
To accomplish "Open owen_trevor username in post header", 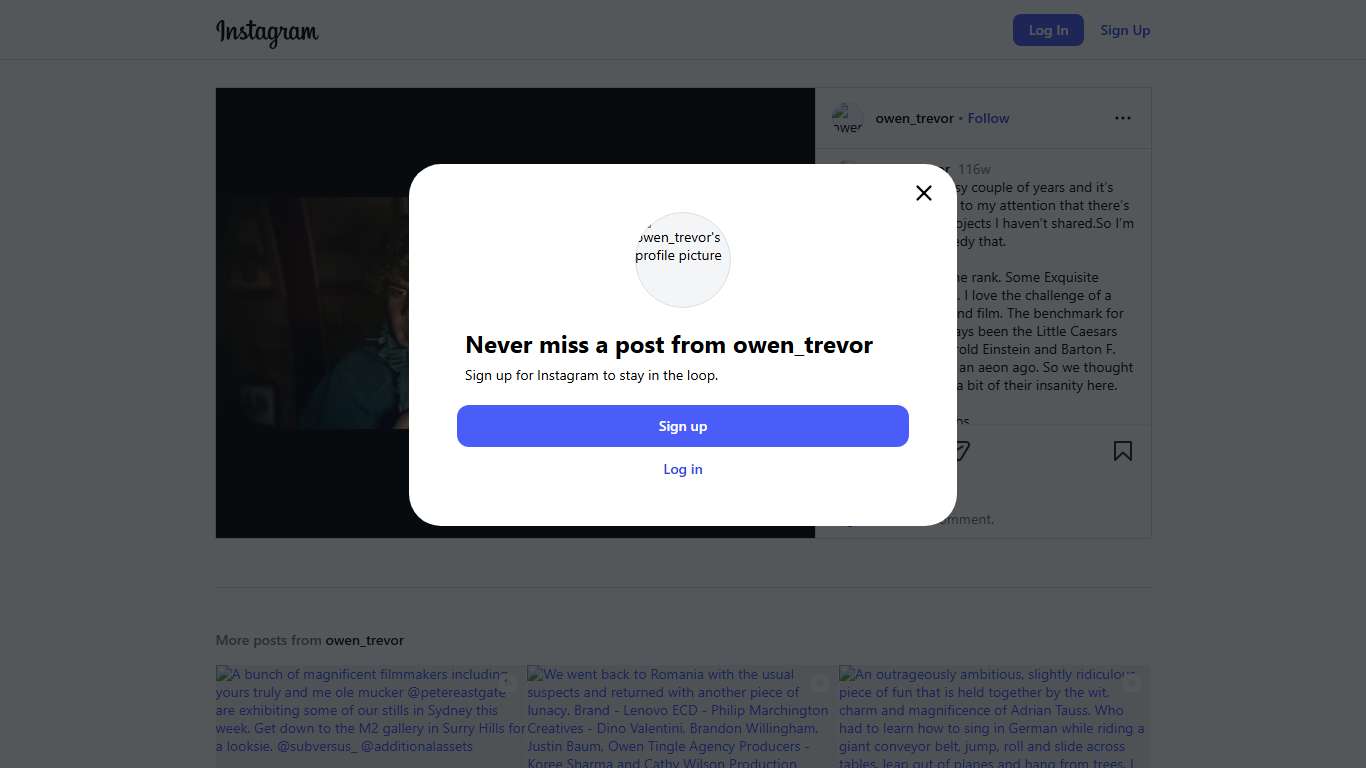I will [x=914, y=118].
